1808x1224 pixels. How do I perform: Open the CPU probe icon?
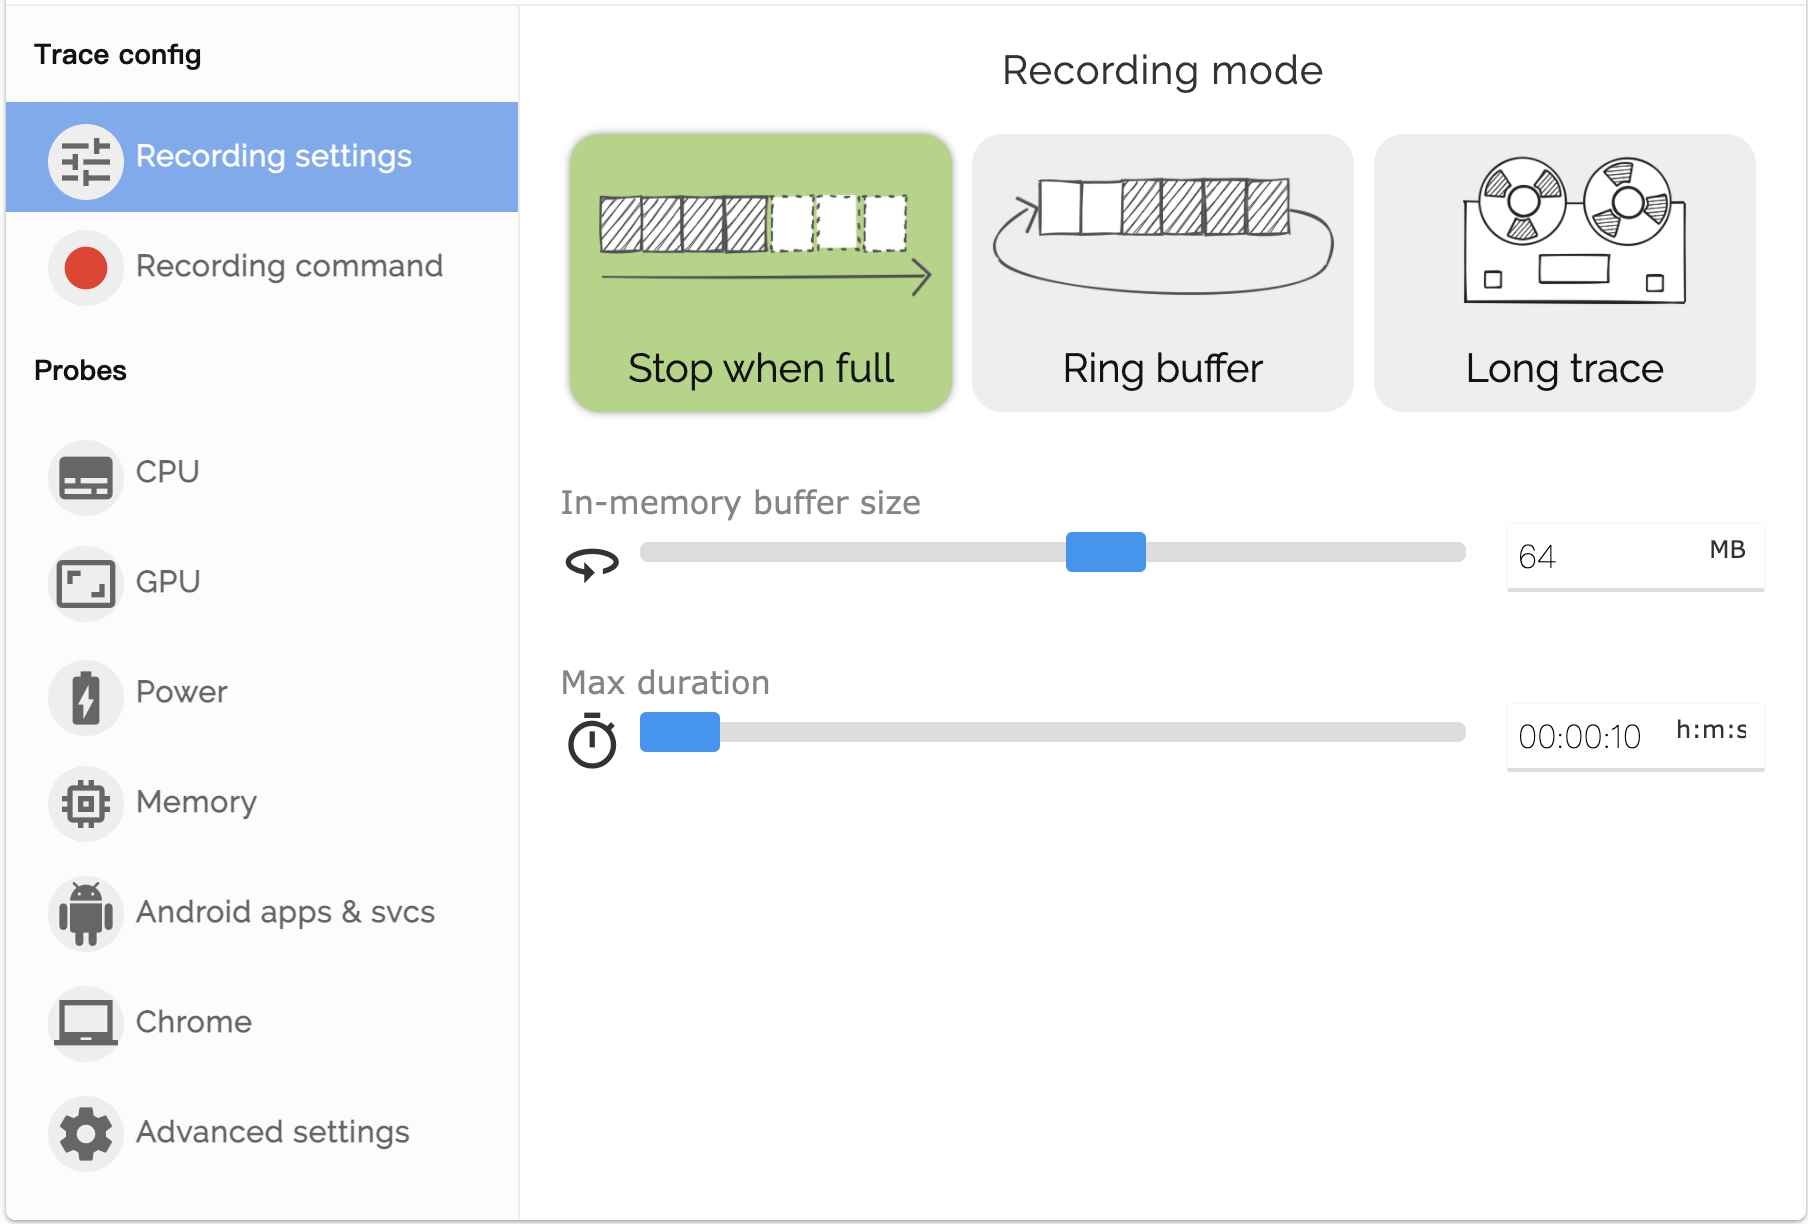(x=86, y=477)
